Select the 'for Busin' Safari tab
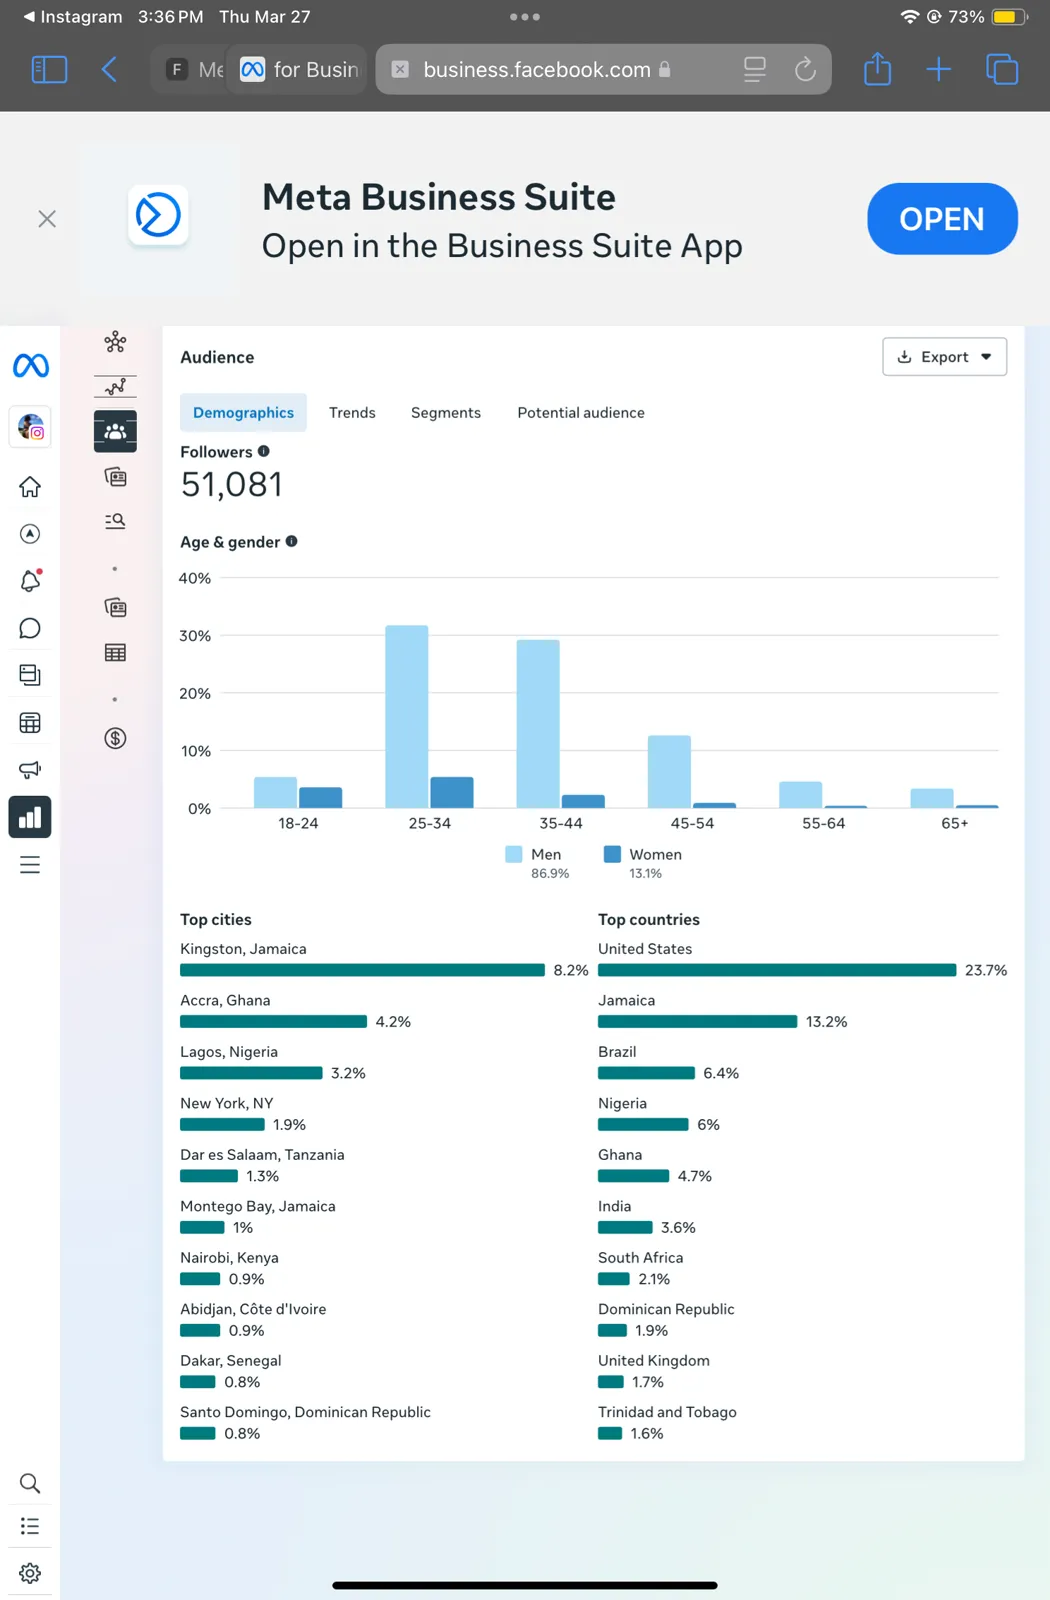The width and height of the screenshot is (1050, 1600). [x=299, y=69]
